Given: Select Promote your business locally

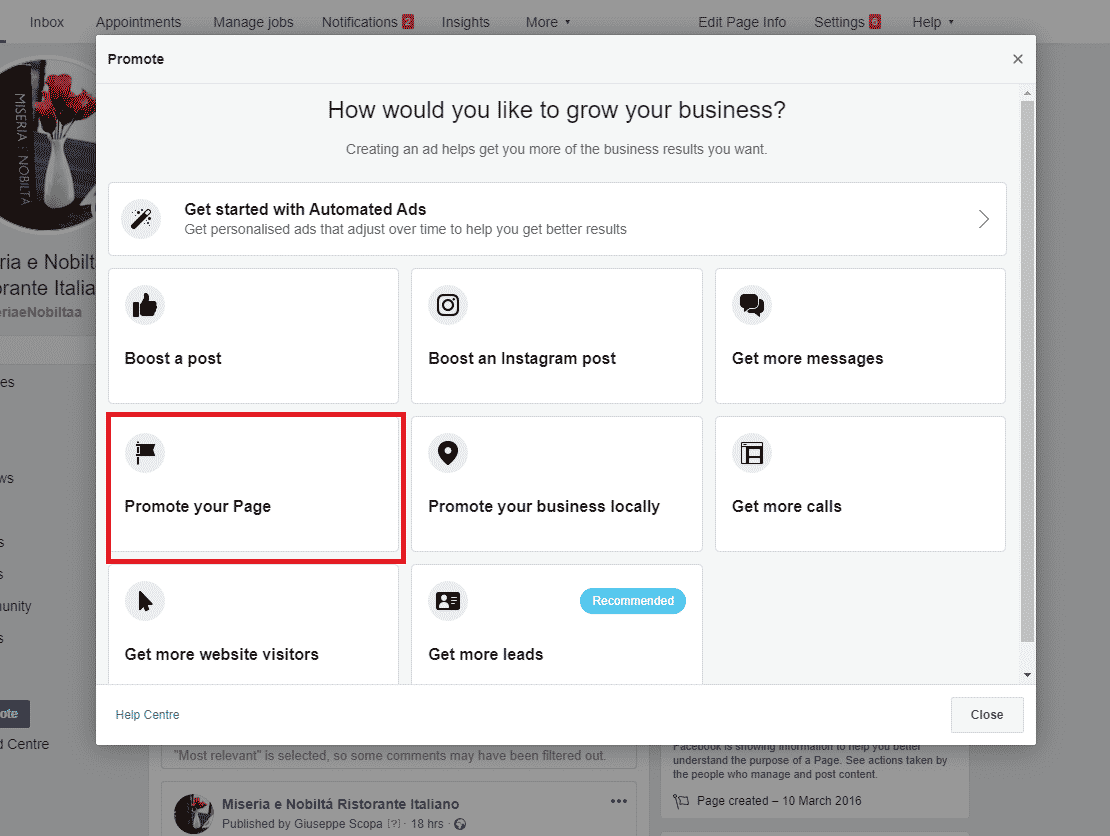Looking at the screenshot, I should tap(556, 483).
